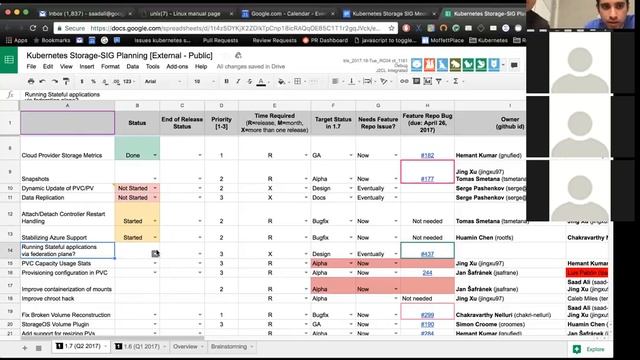Image resolution: width=640 pixels, height=360 pixels.
Task: Open the Add-ons menu
Action: [x=177, y=66]
